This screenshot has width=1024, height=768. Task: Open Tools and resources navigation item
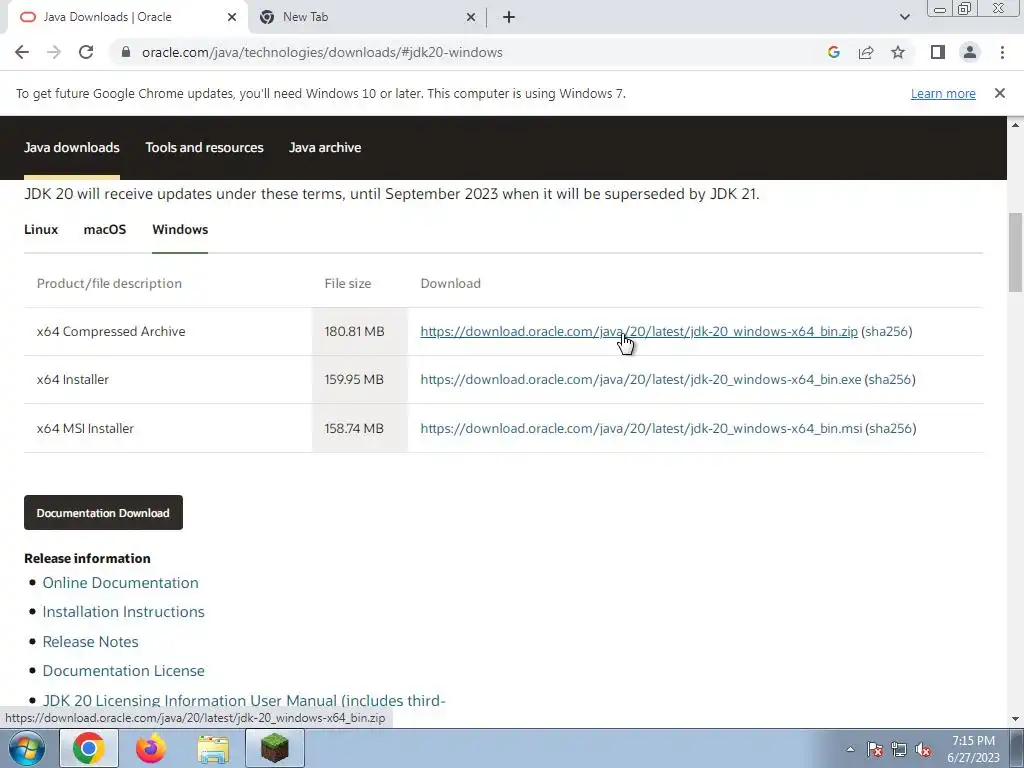[204, 148]
